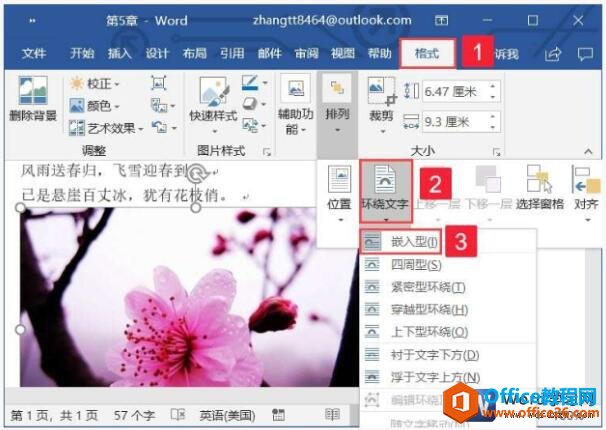This screenshot has height=430, width=606.
Task: Click the poem line 已是悬崖百丈冰
Action: tap(73, 194)
